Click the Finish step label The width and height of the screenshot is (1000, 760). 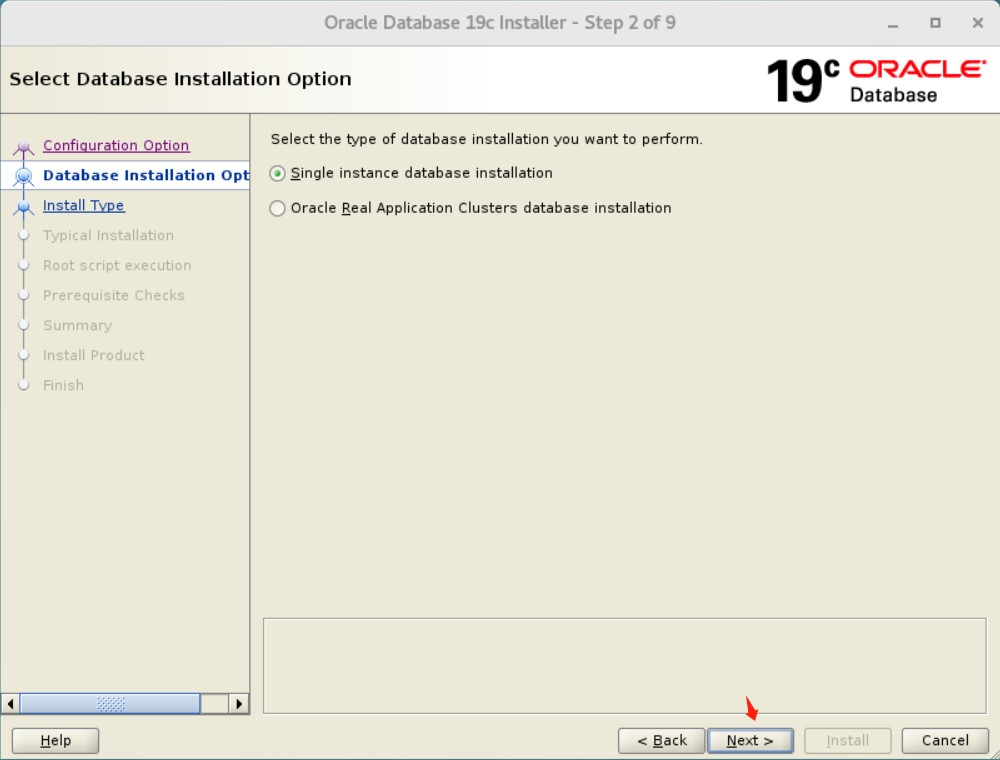[x=64, y=385]
